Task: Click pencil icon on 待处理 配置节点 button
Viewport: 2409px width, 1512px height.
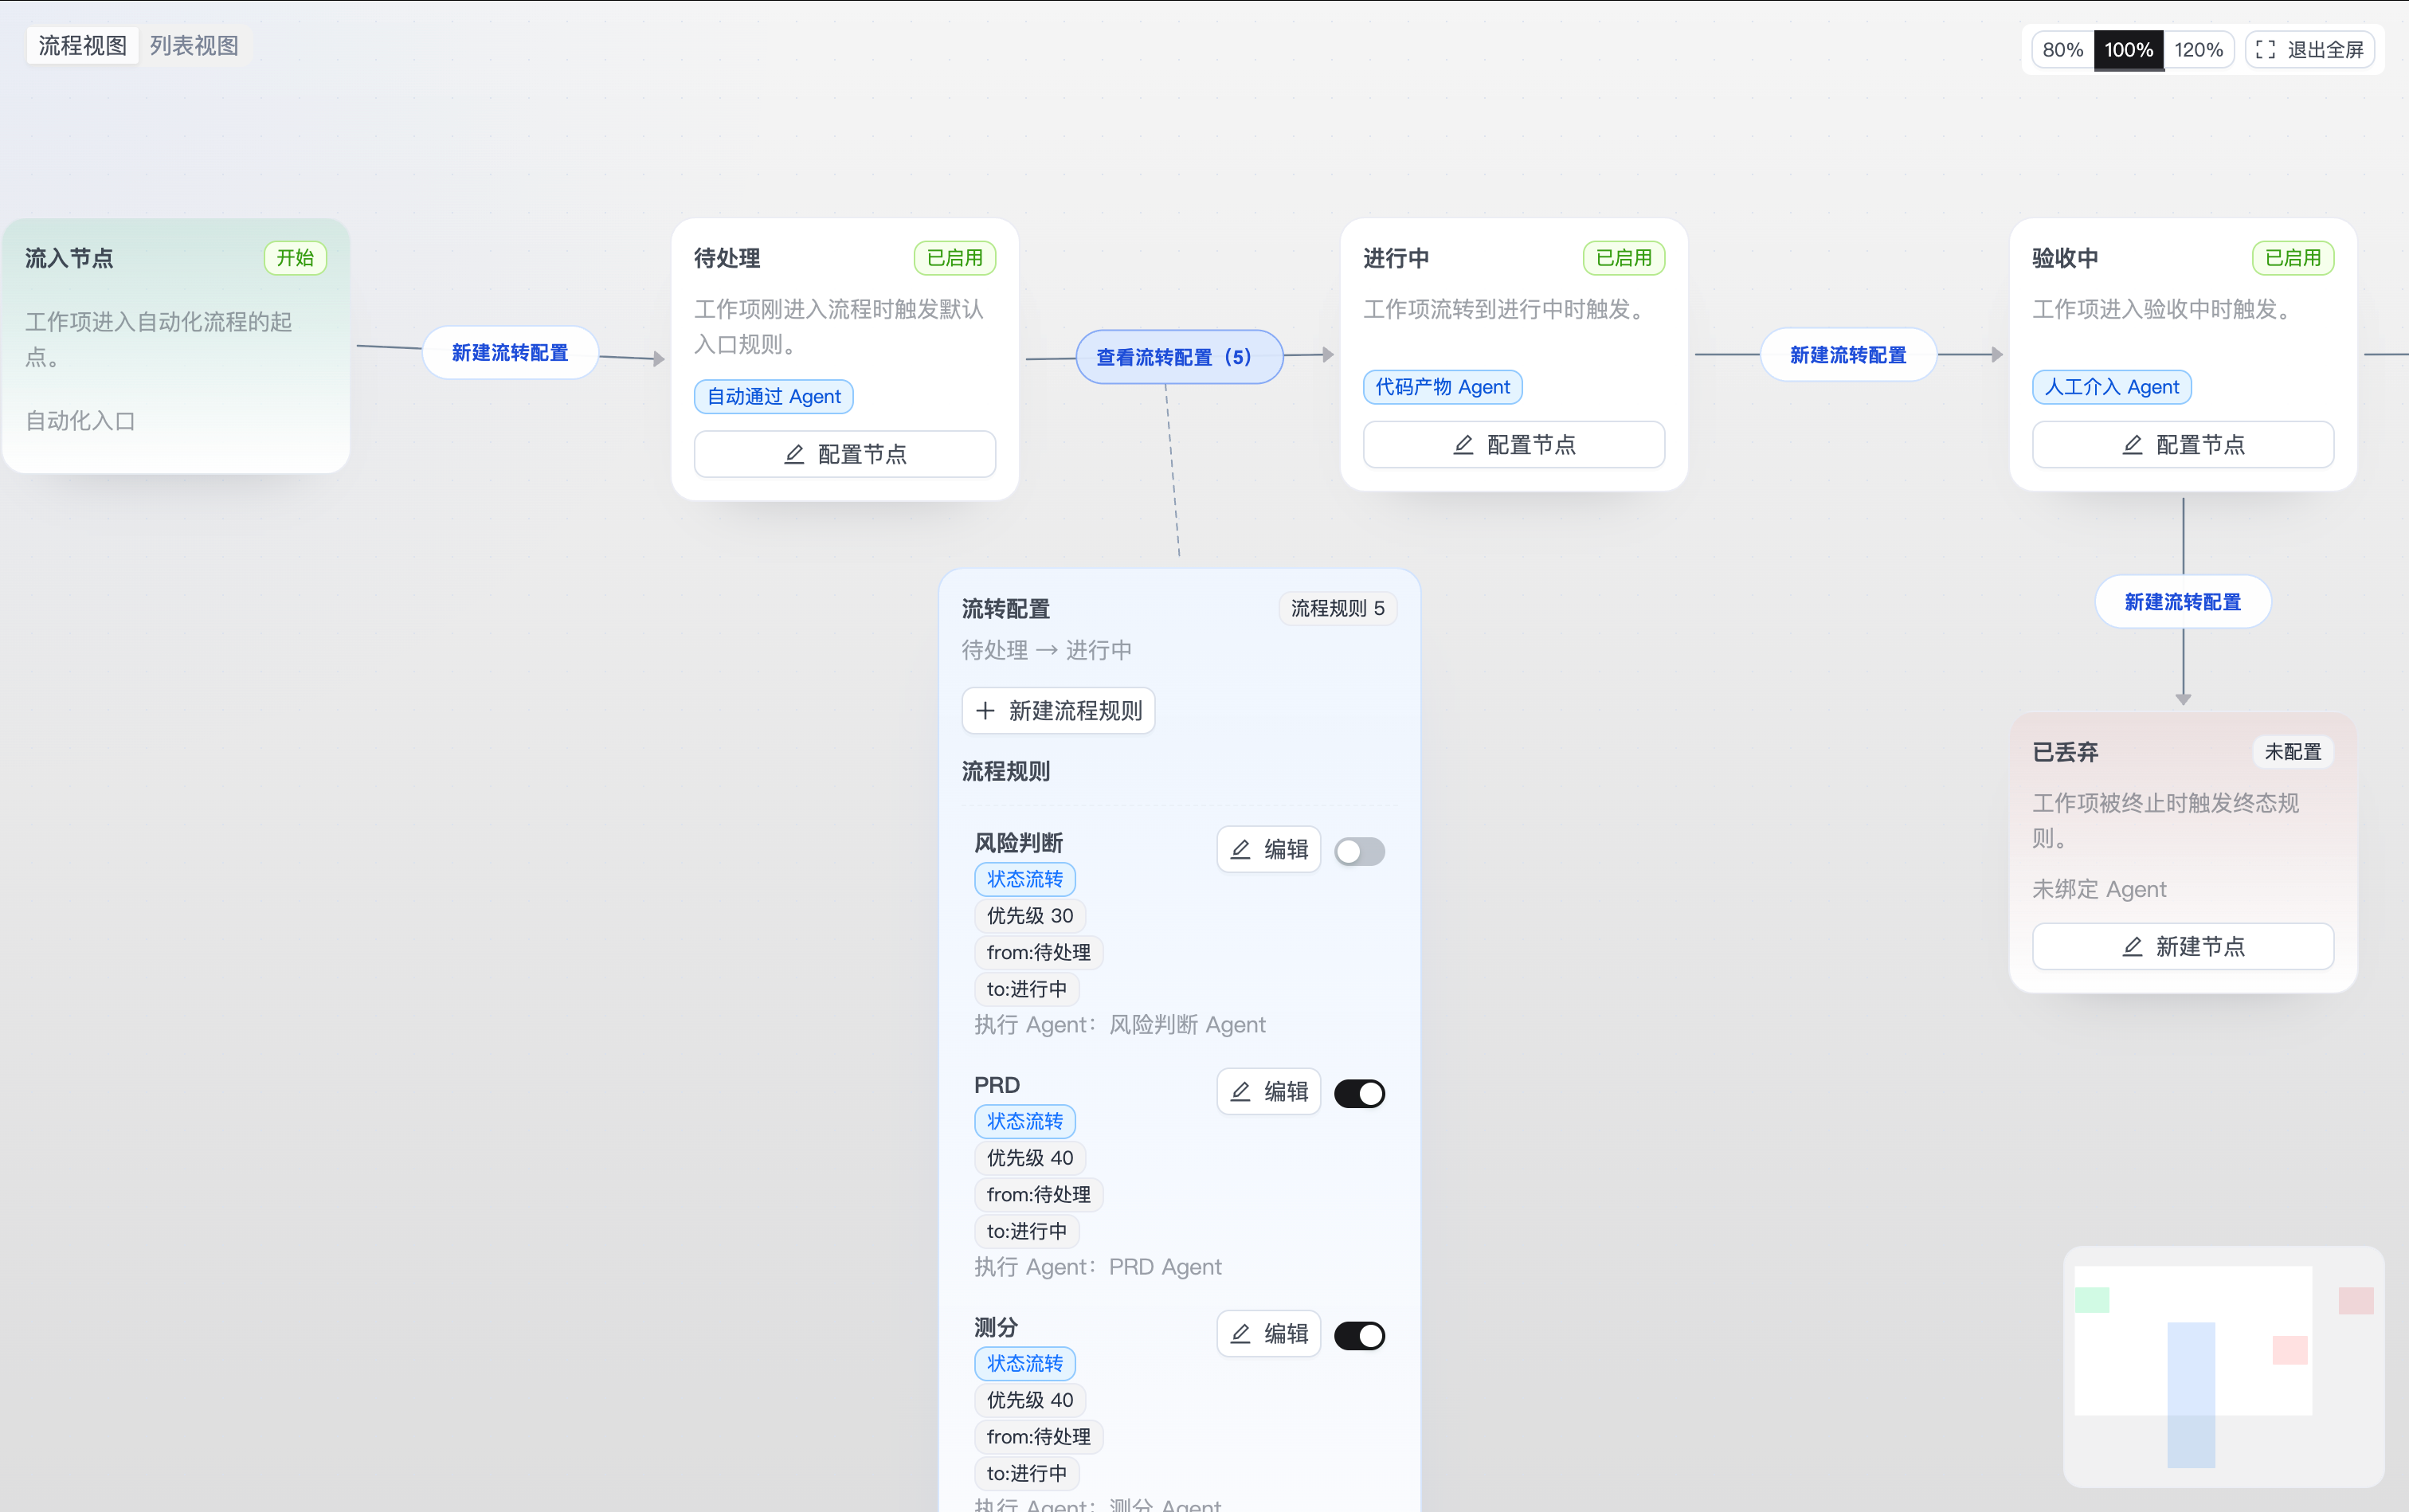Action: click(794, 454)
